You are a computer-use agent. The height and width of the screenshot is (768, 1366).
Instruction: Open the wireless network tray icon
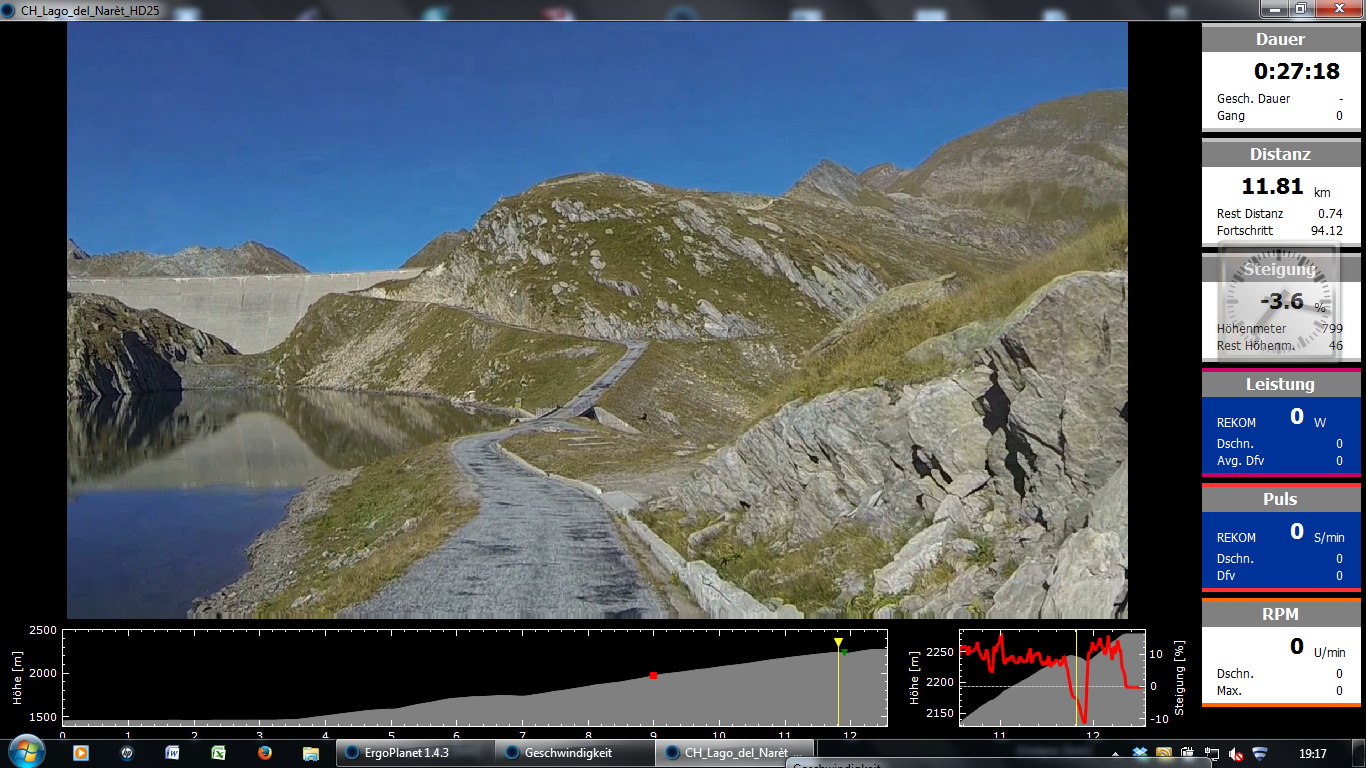(x=1260, y=753)
